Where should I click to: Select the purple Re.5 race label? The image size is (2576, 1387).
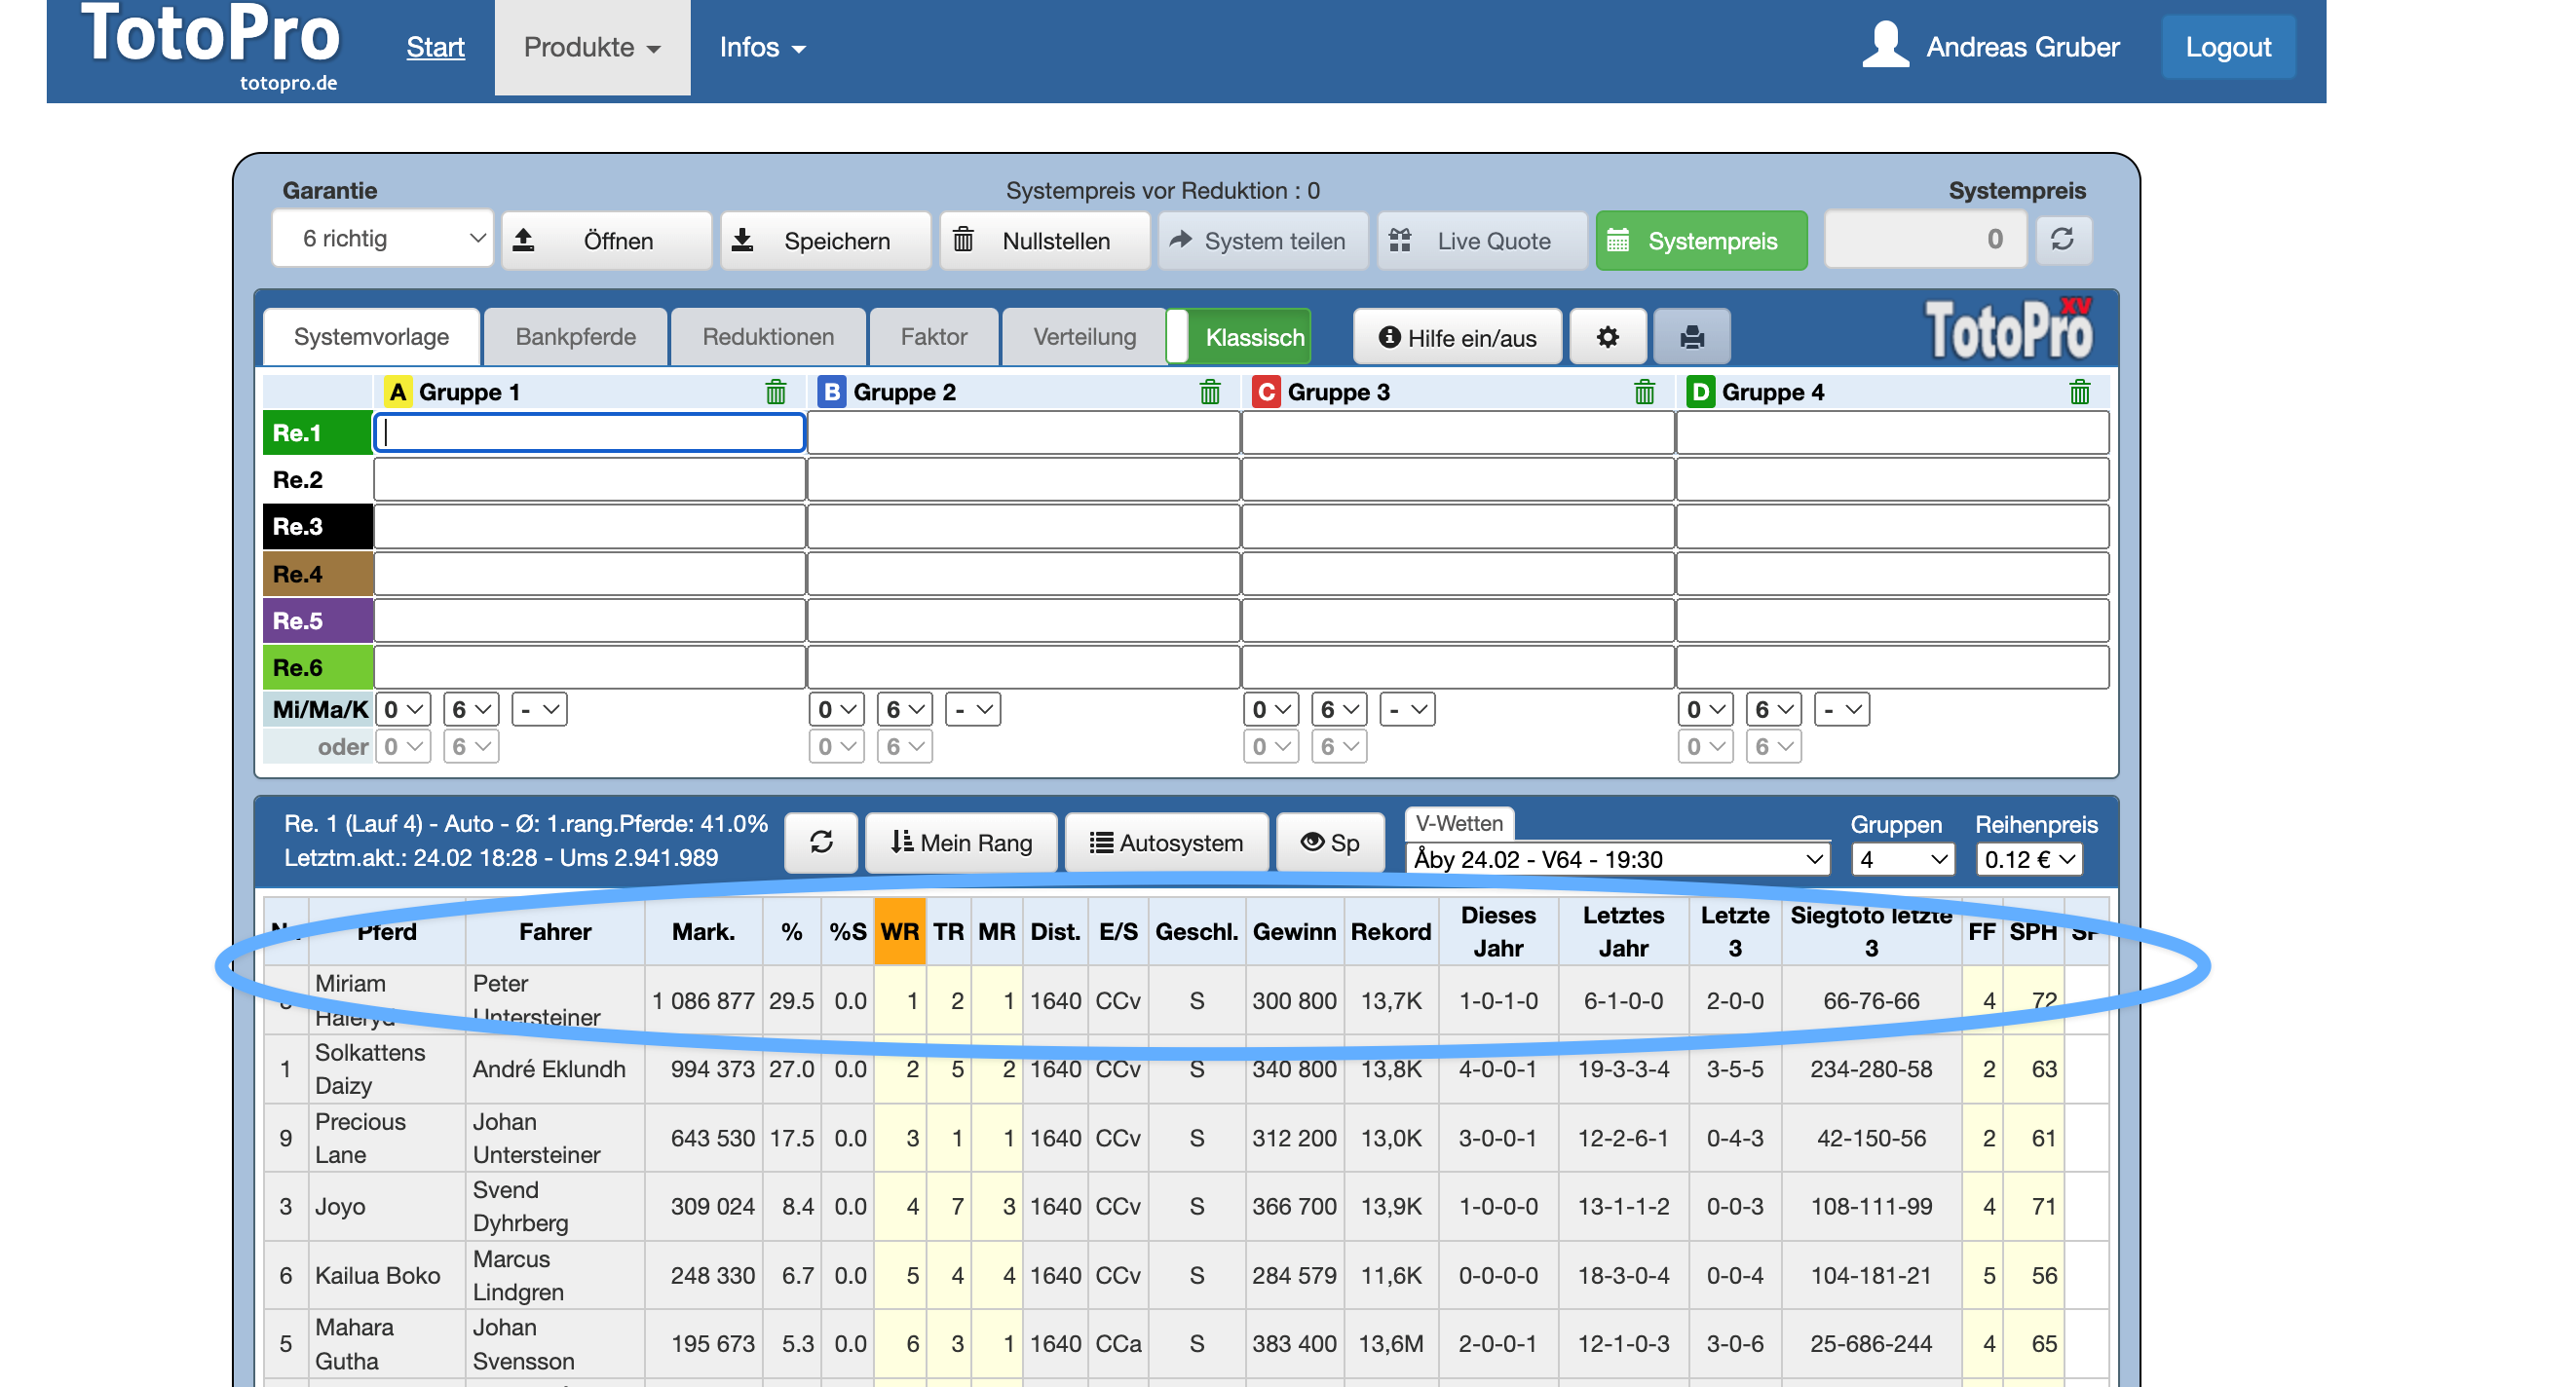pyautogui.click(x=317, y=620)
